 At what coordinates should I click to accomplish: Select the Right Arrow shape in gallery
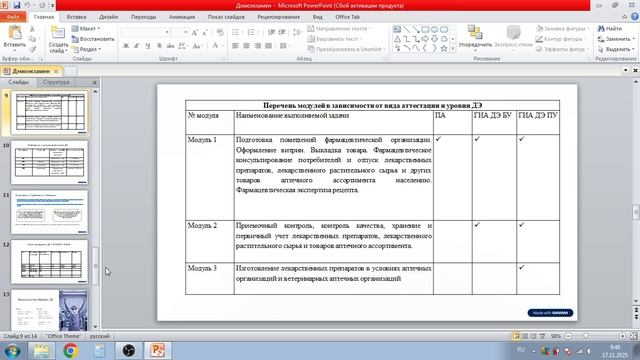[425, 39]
